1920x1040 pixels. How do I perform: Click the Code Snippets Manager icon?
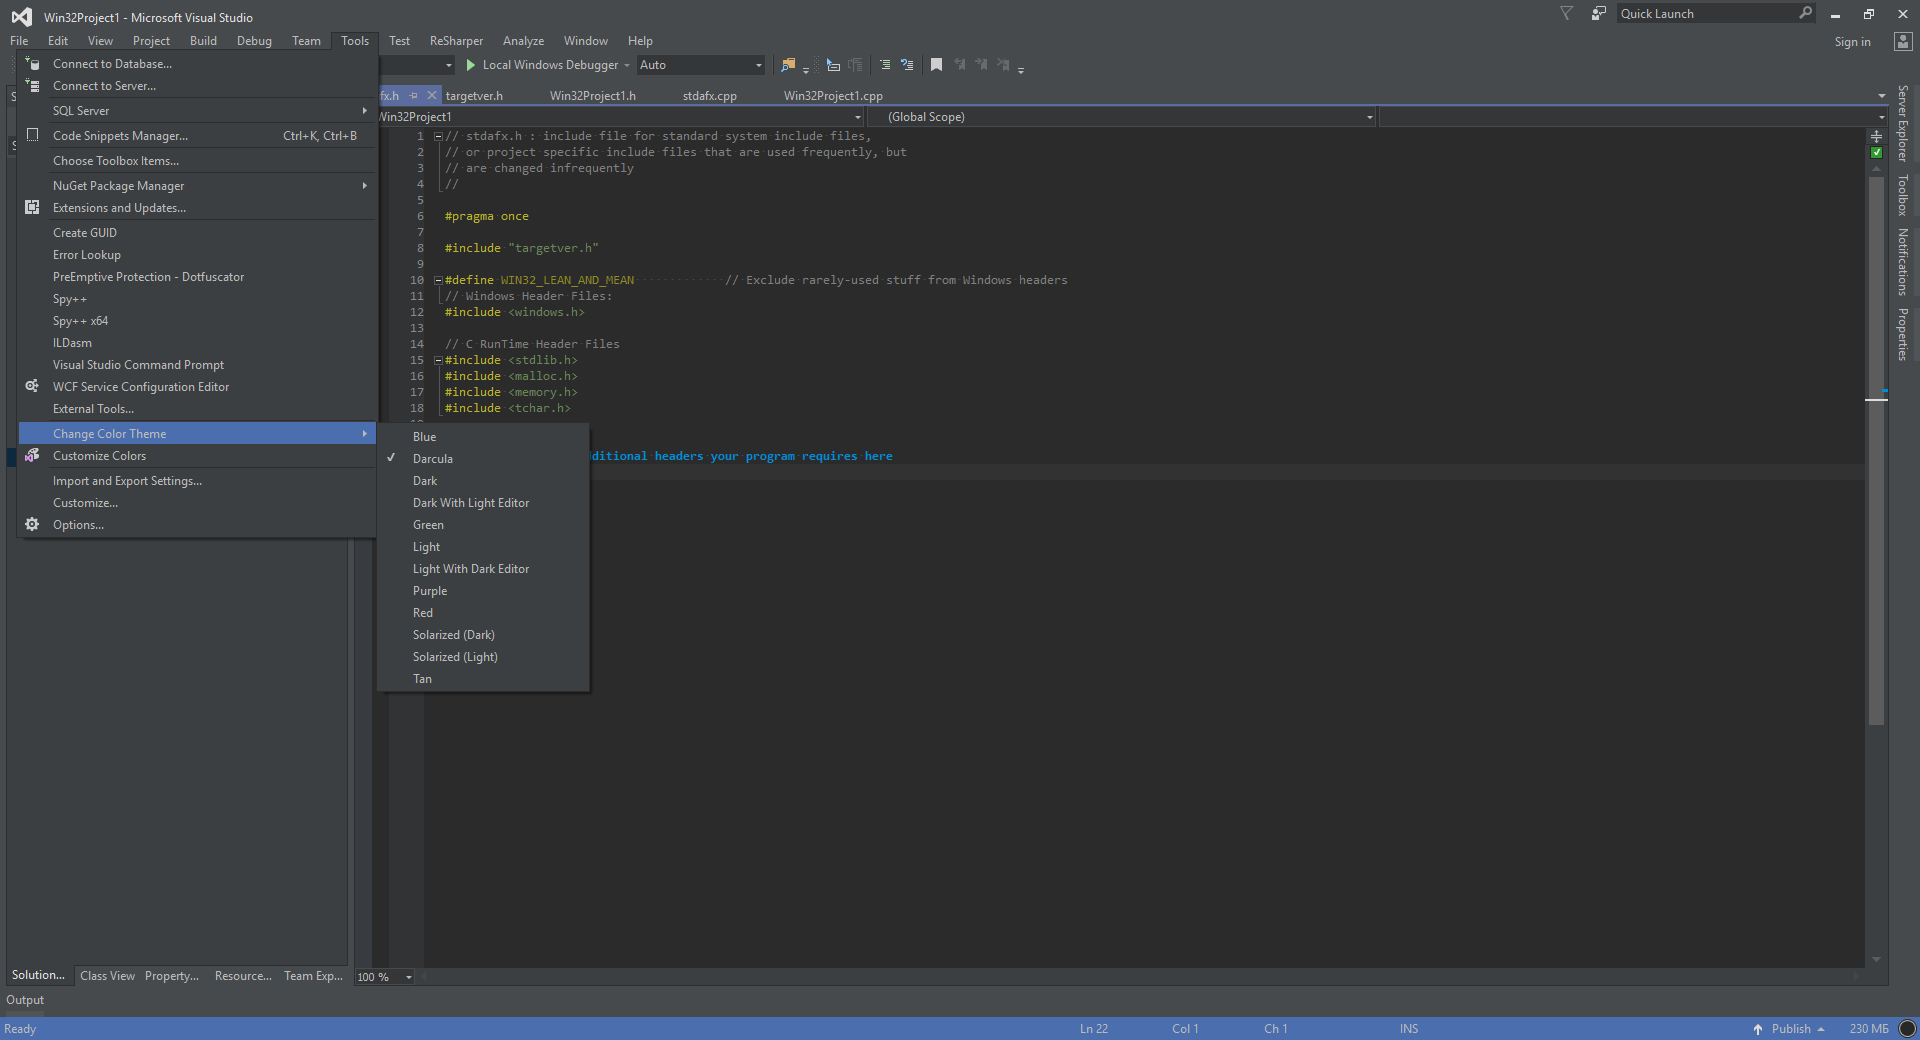pyautogui.click(x=32, y=135)
